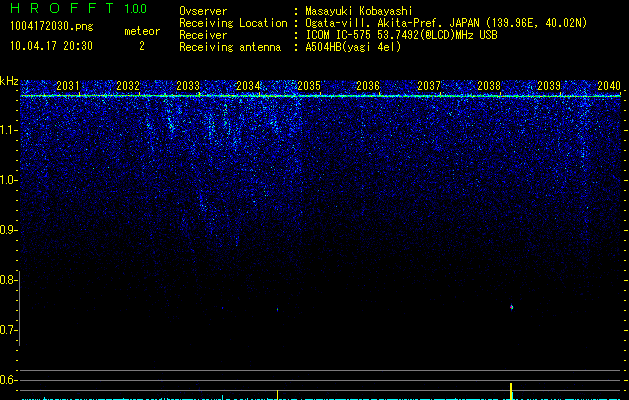Click time marker 2032
Image resolution: width=629 pixels, height=400 pixels.
[x=128, y=86]
